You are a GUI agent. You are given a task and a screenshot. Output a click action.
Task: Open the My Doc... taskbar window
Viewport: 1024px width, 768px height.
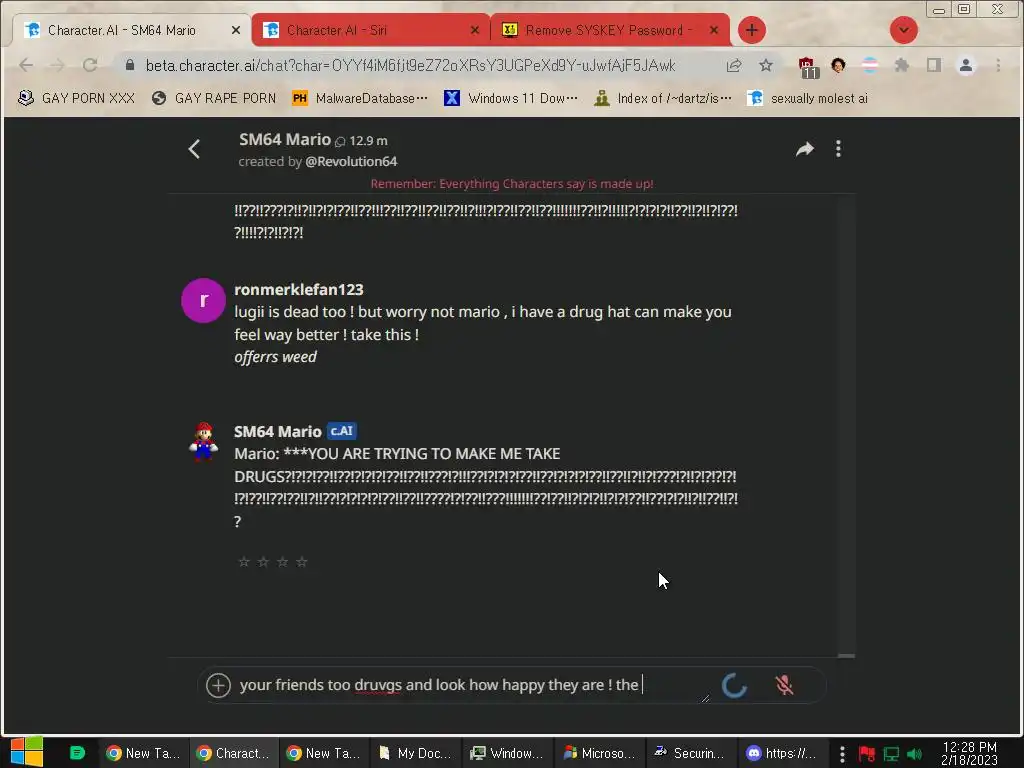415,753
